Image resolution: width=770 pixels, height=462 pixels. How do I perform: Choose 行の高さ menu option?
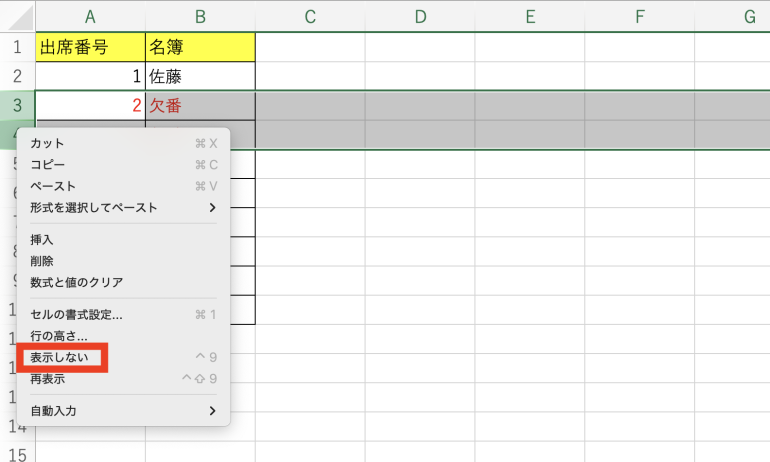pyautogui.click(x=59, y=337)
